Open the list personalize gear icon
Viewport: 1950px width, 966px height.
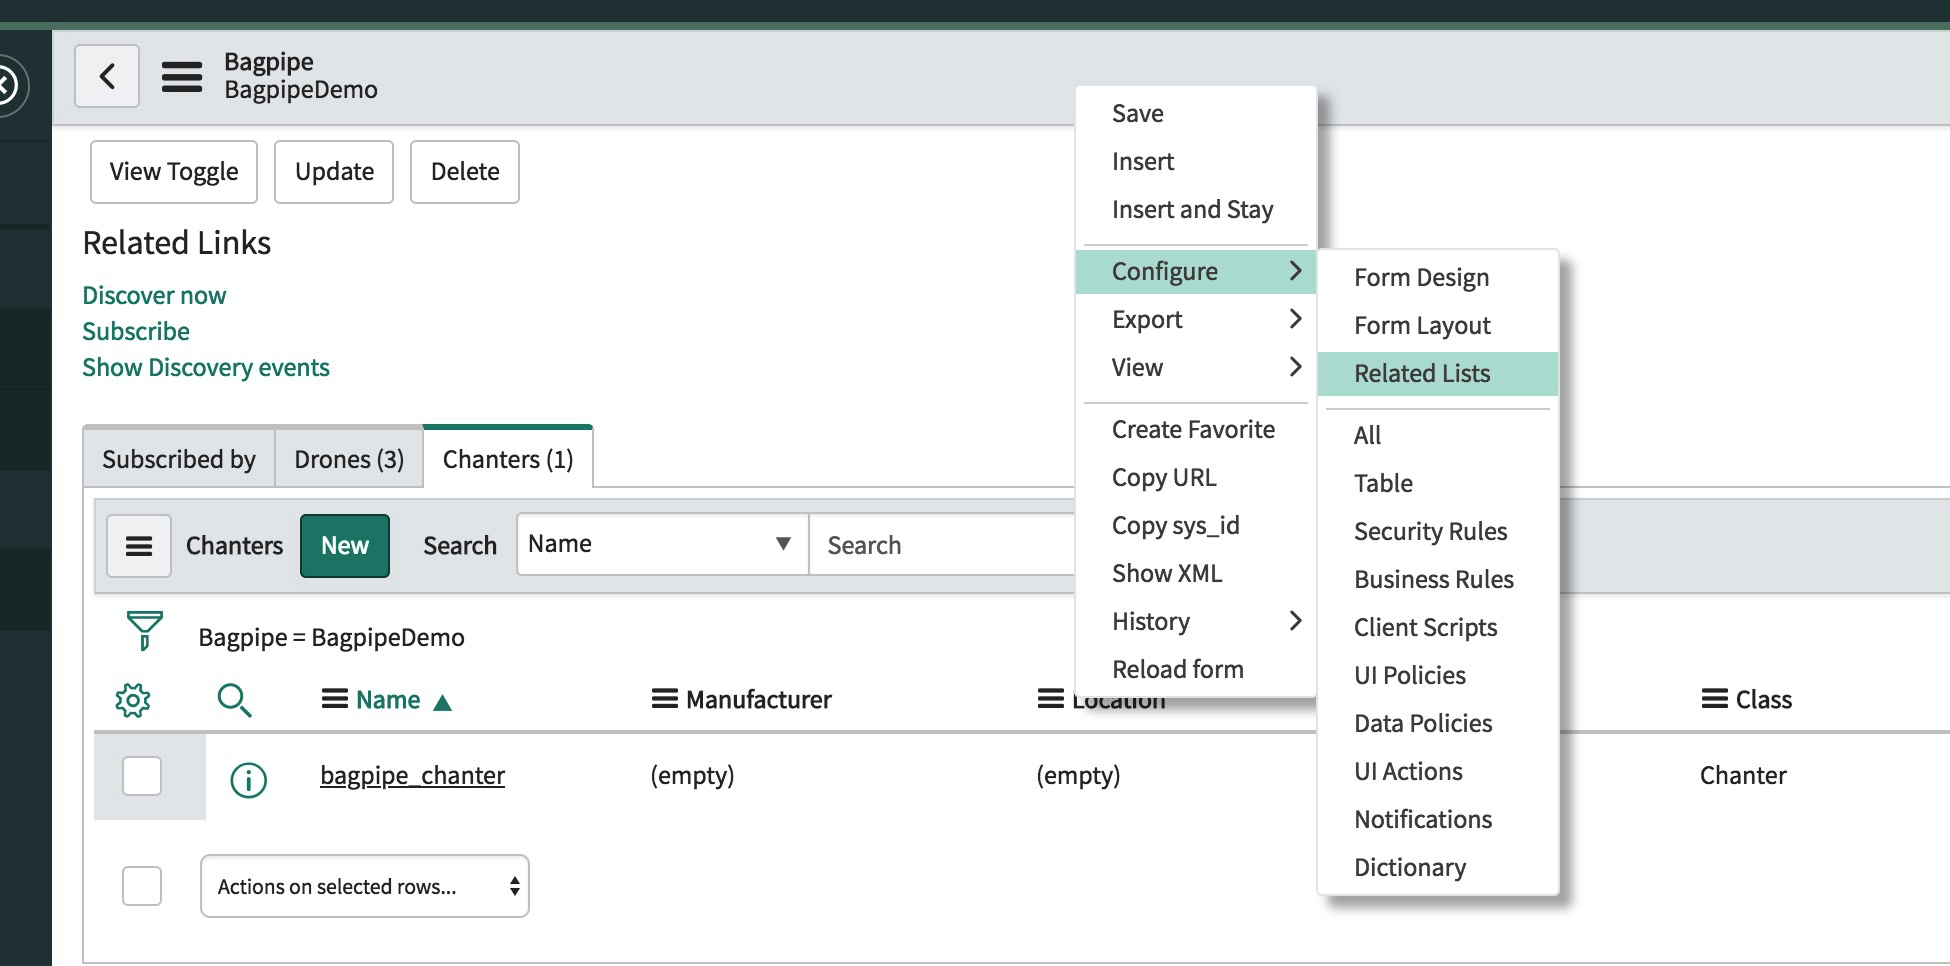click(x=133, y=700)
